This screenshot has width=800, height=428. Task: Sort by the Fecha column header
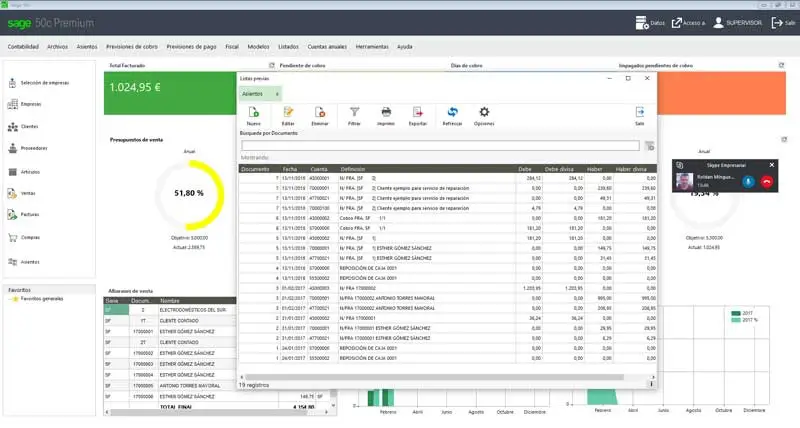click(293, 169)
